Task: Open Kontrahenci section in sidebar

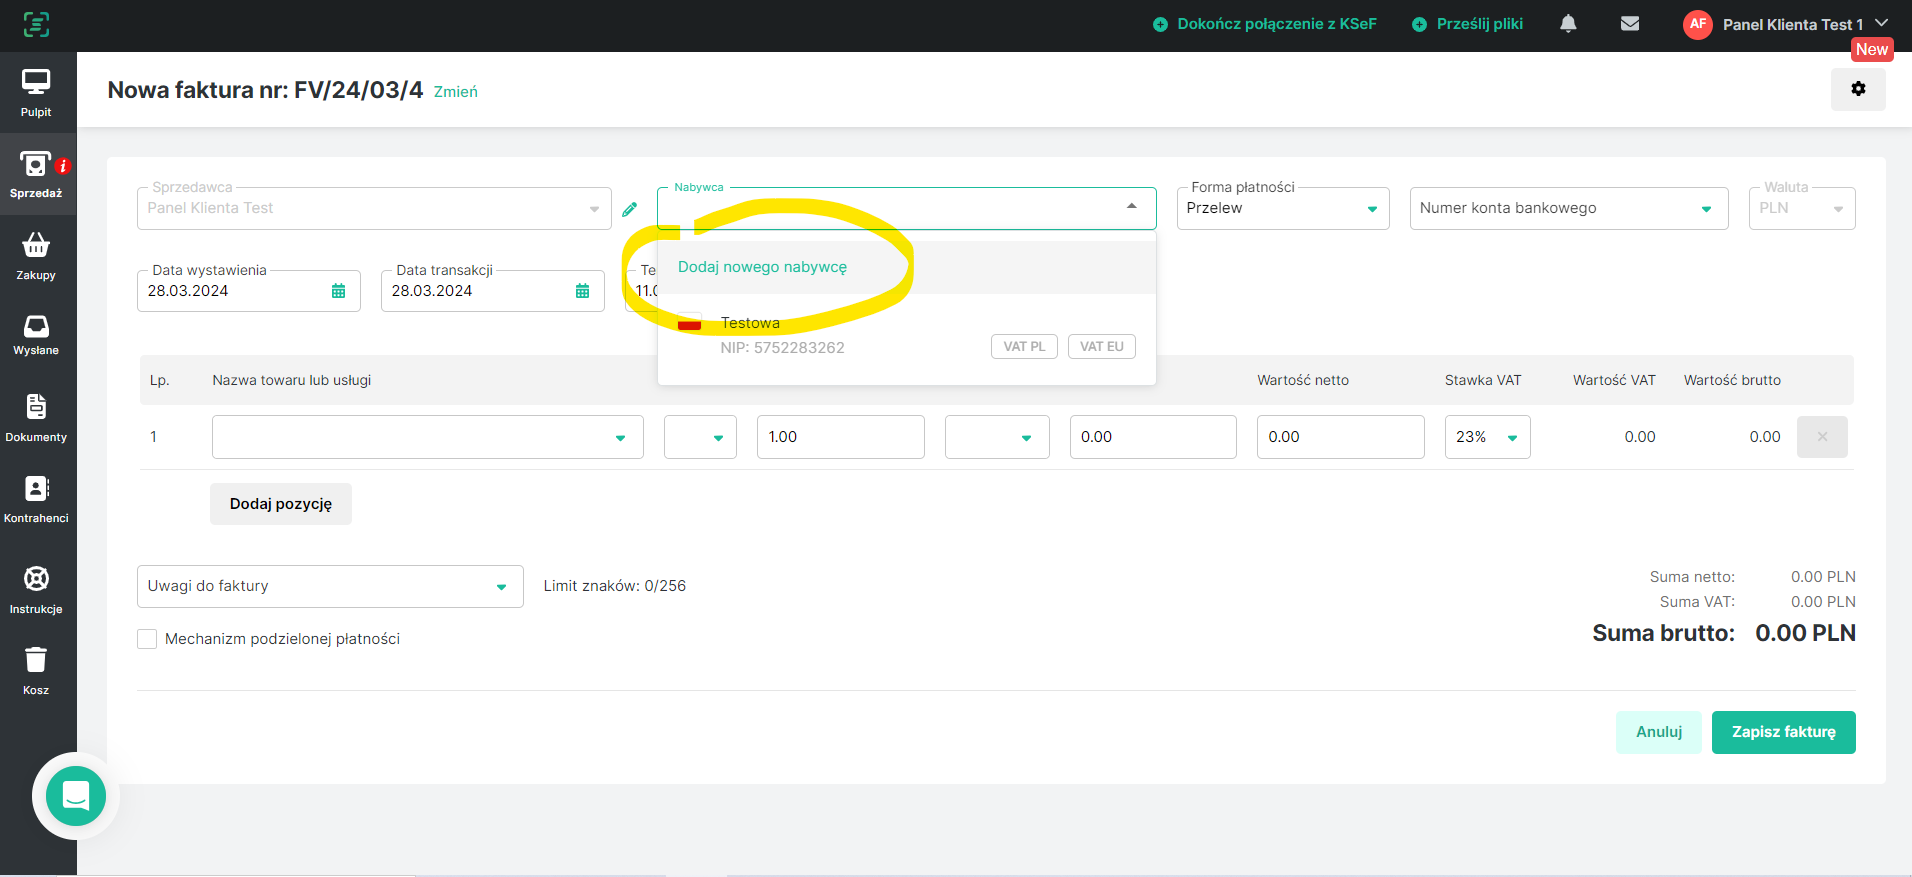Action: [36, 498]
